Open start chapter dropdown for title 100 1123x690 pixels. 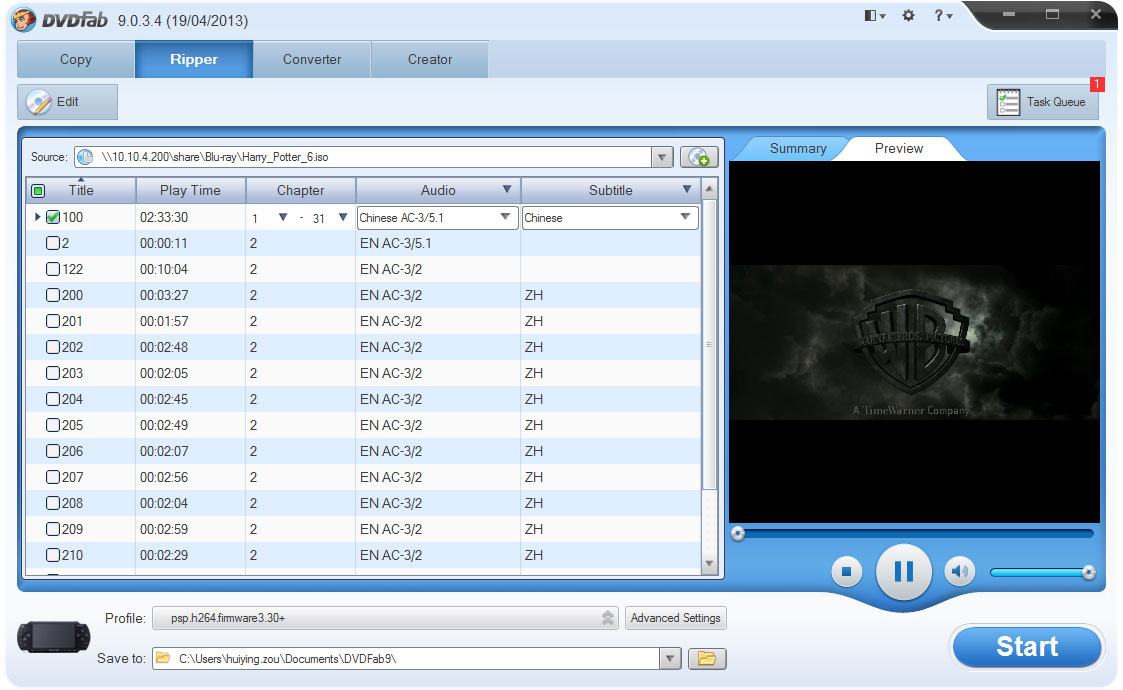283,217
